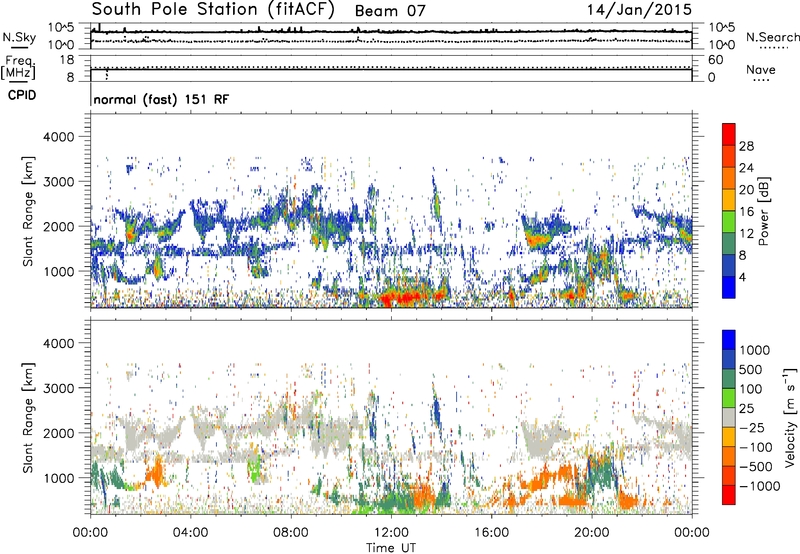Click the "04:00" time tick label
The width and height of the screenshot is (800, 554).
[190, 533]
